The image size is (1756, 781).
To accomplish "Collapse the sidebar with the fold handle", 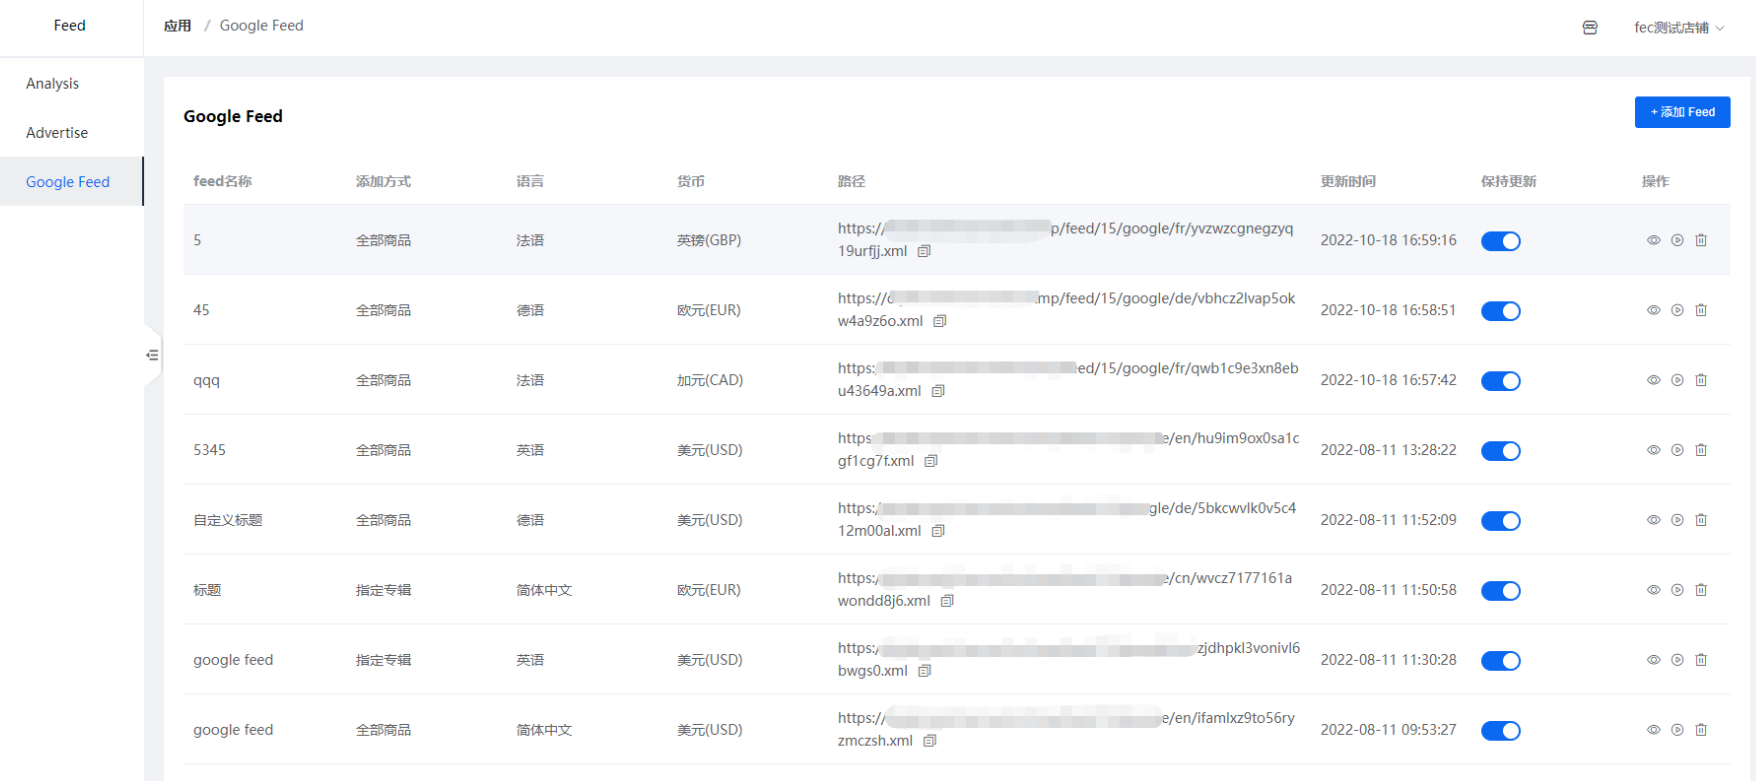I will click(x=152, y=355).
